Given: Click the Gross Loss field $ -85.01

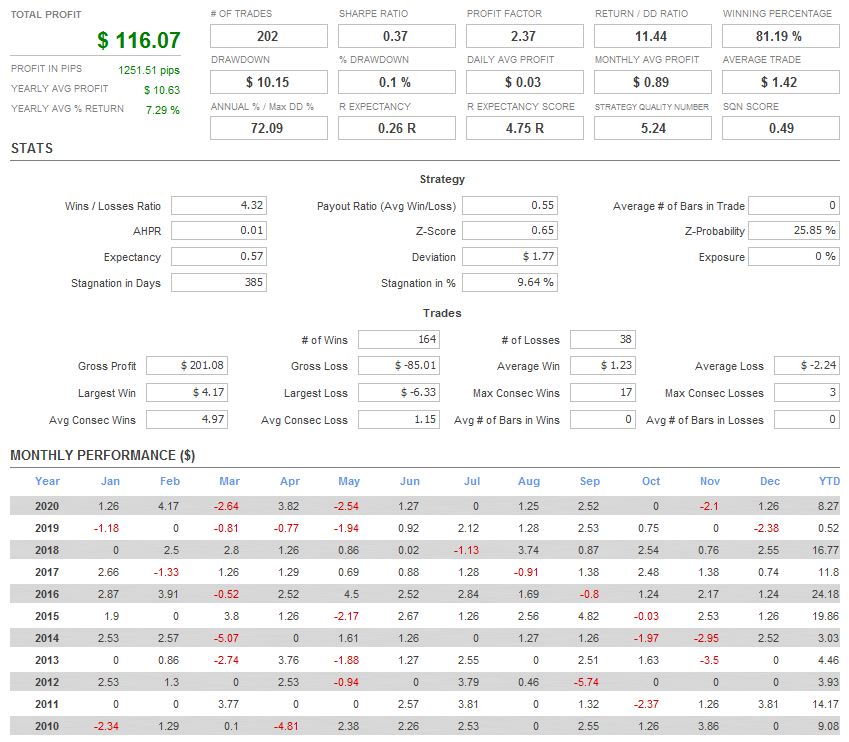Looking at the screenshot, I should (x=399, y=366).
